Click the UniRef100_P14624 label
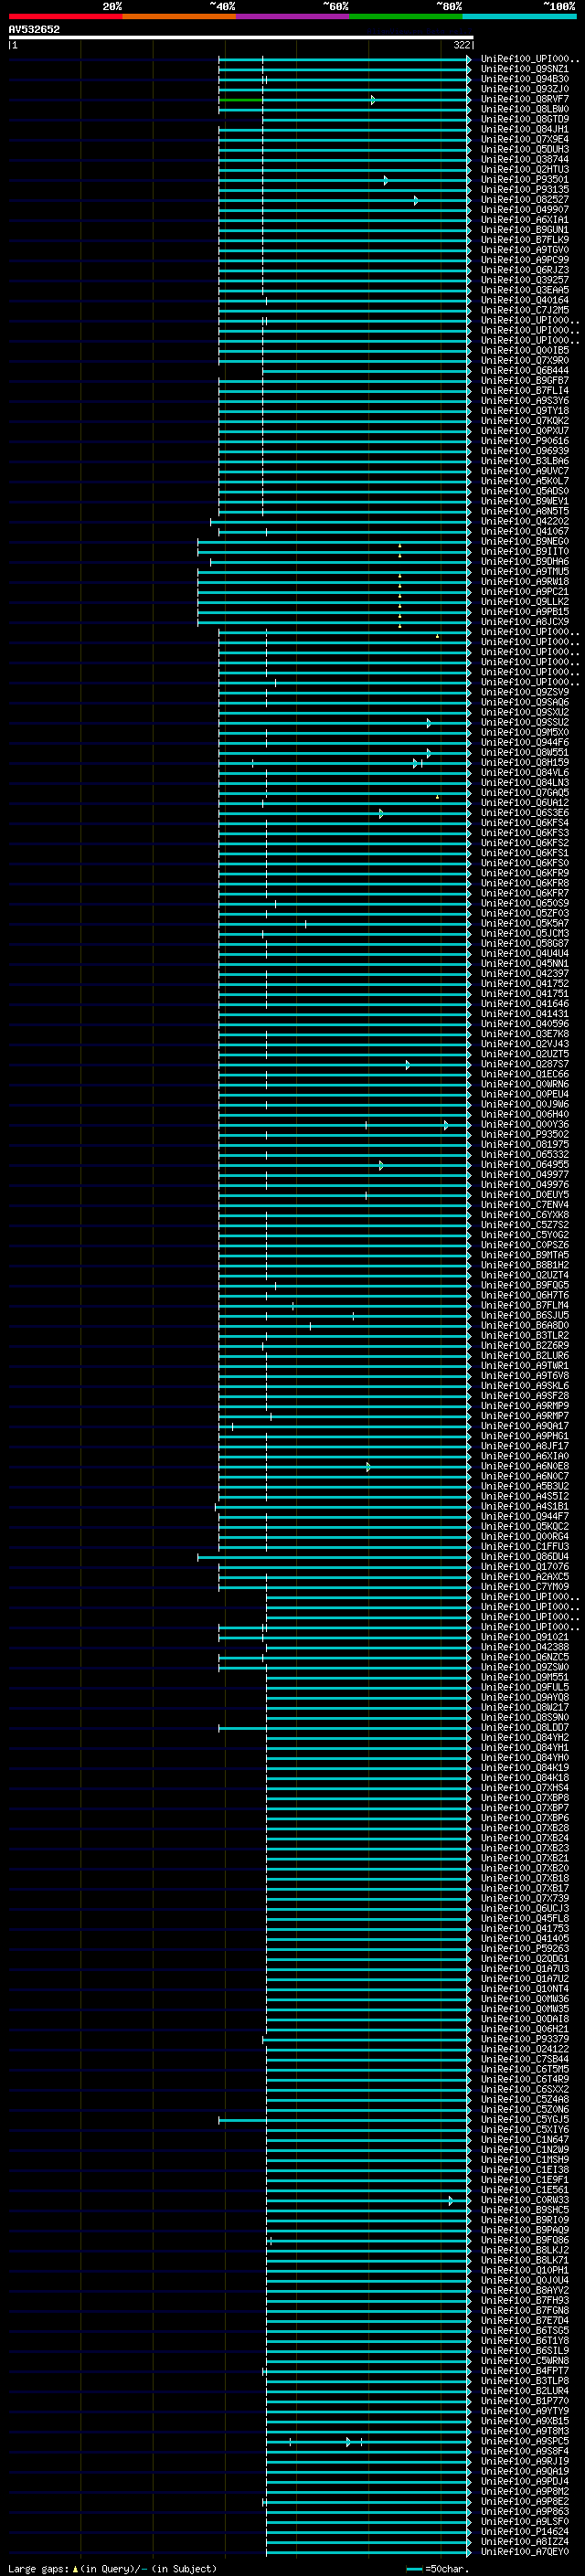 coord(524,2531)
